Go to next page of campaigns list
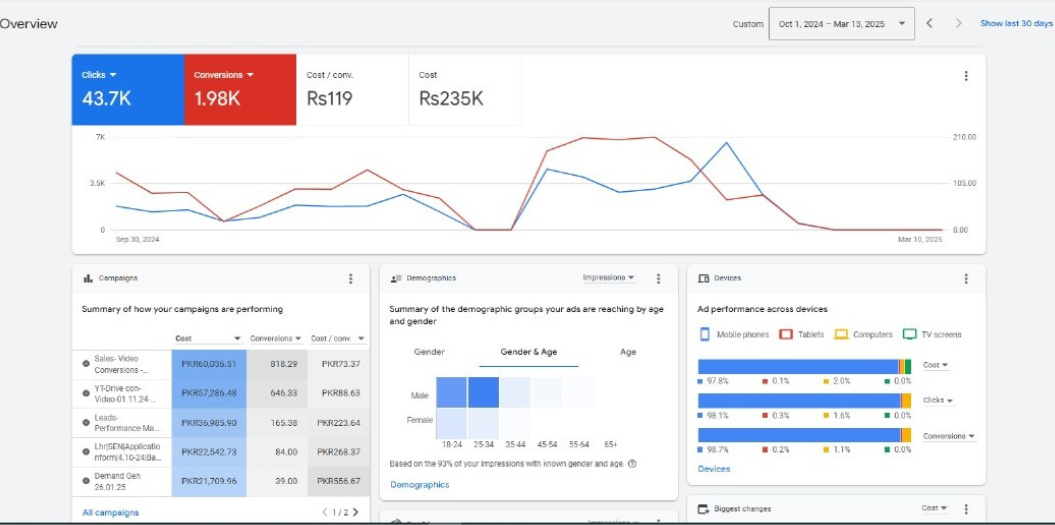The width and height of the screenshot is (1055, 525). click(x=355, y=513)
